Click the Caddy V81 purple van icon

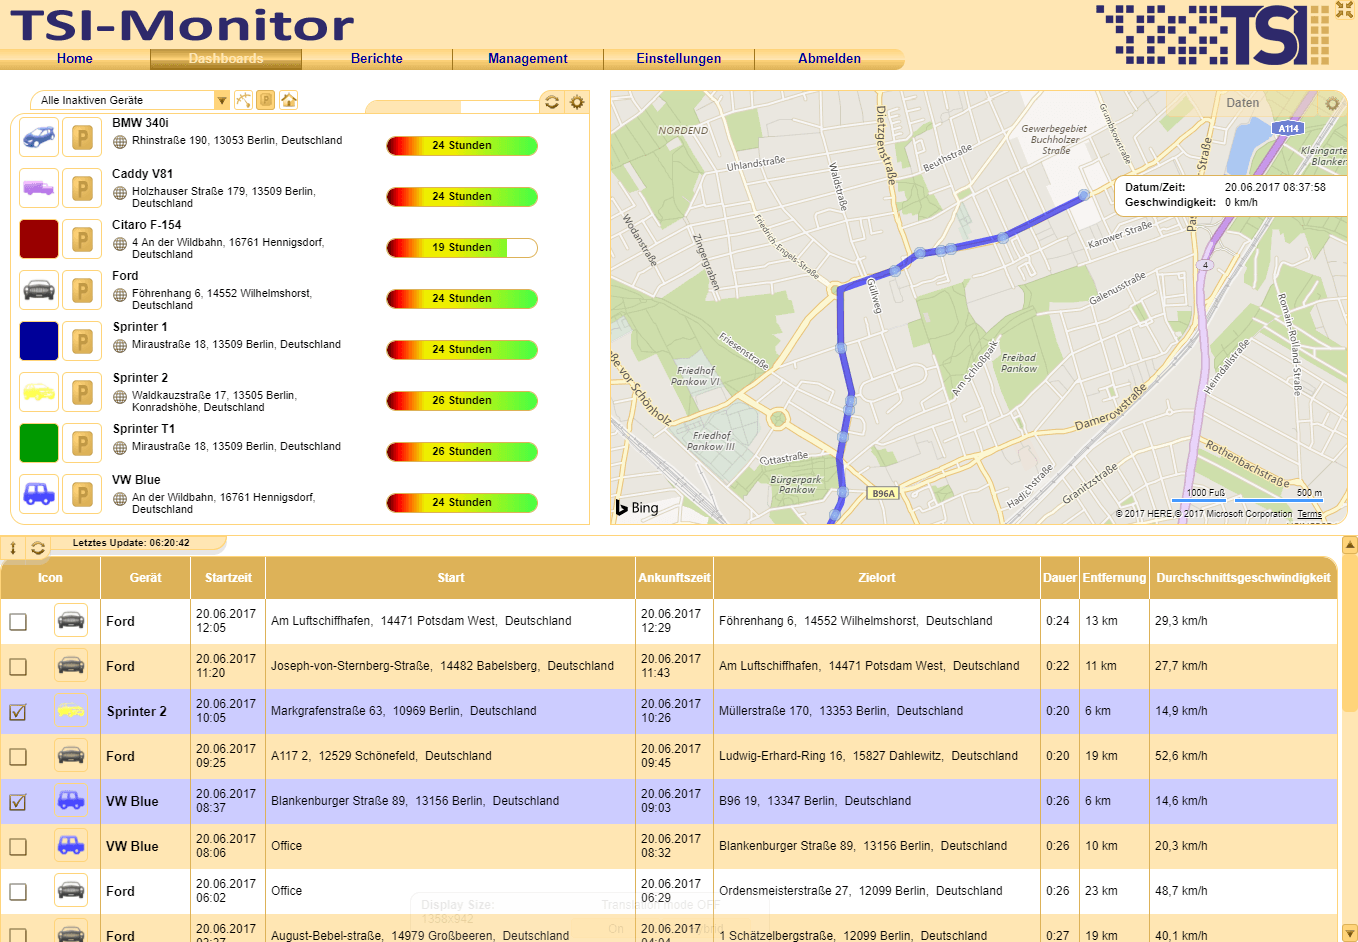click(39, 188)
